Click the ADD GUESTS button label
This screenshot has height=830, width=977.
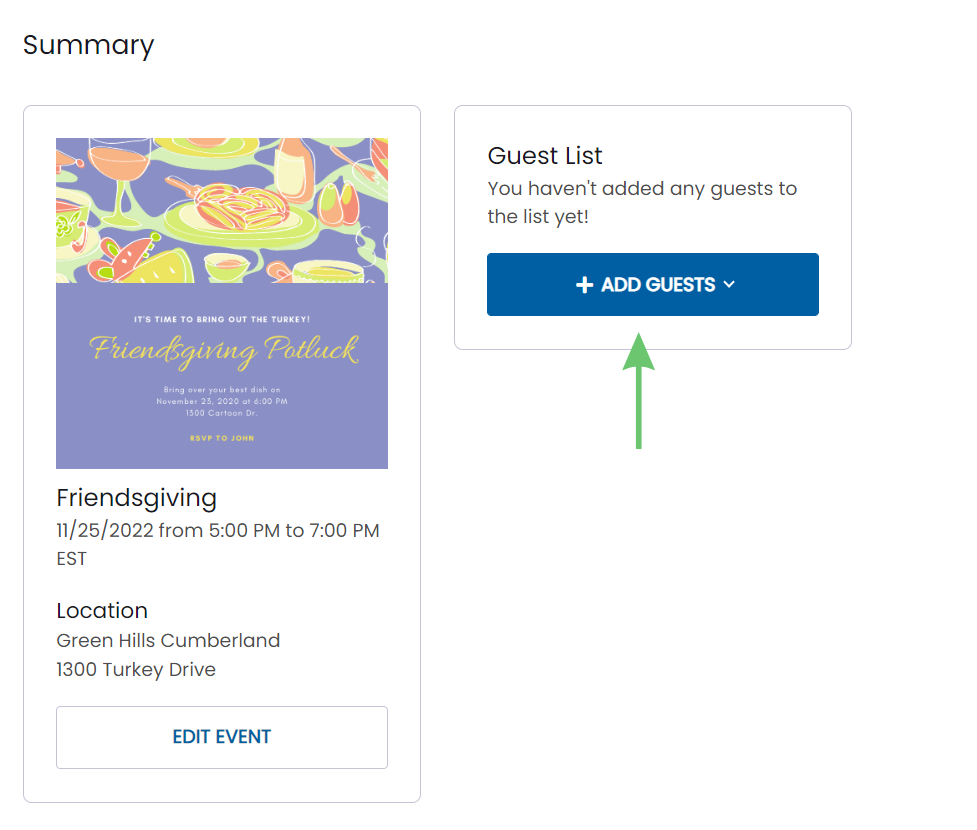click(658, 285)
